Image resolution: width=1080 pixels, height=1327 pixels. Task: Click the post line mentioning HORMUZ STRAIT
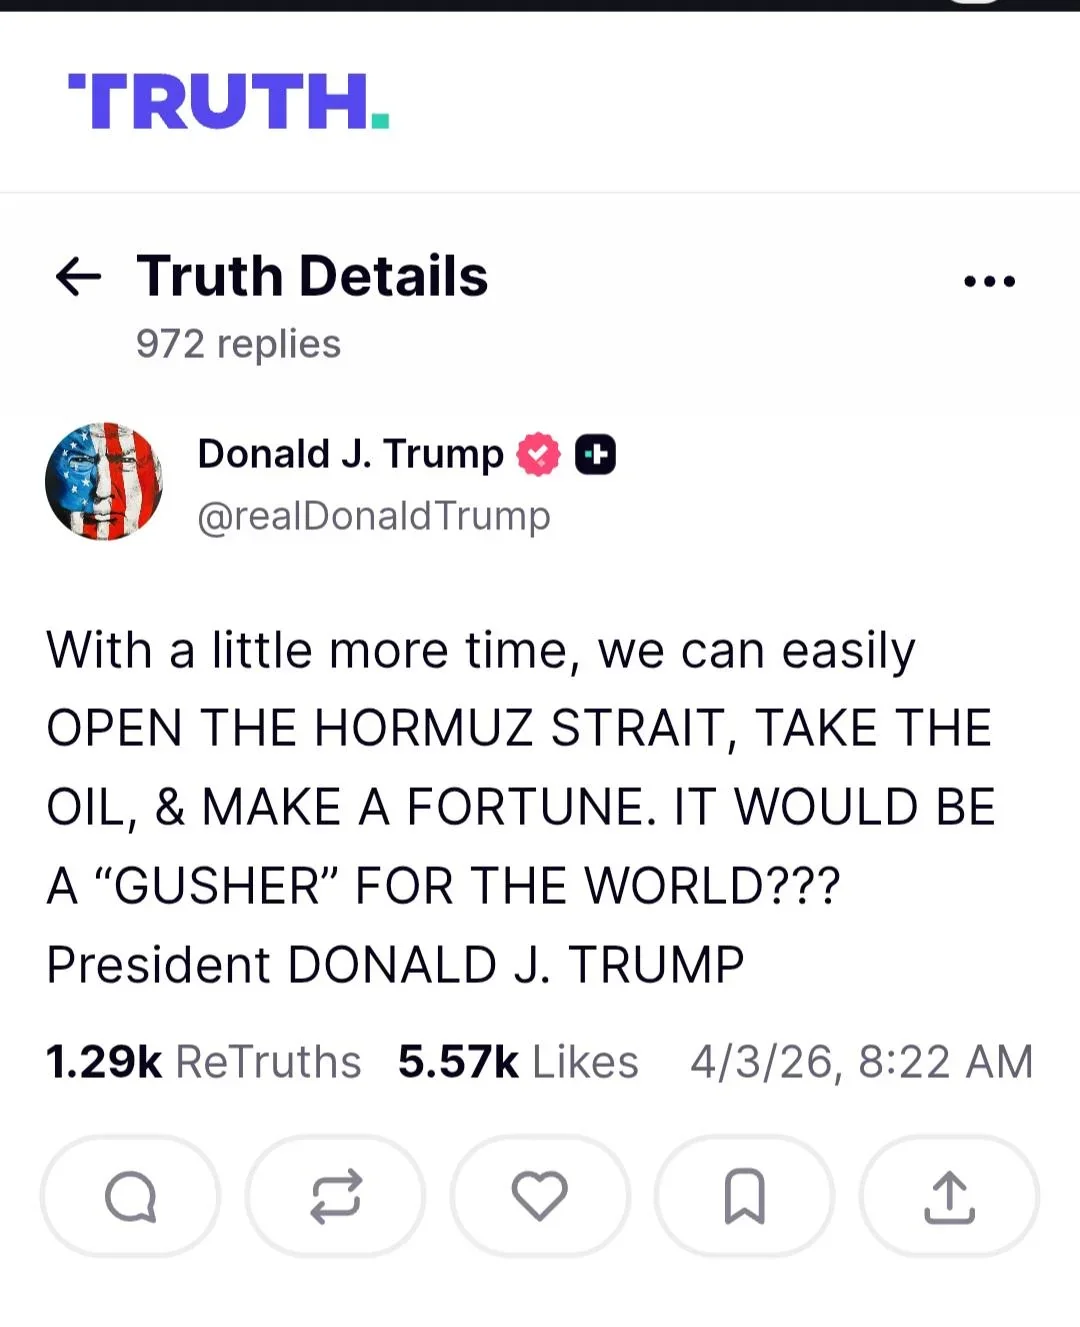tap(518, 728)
